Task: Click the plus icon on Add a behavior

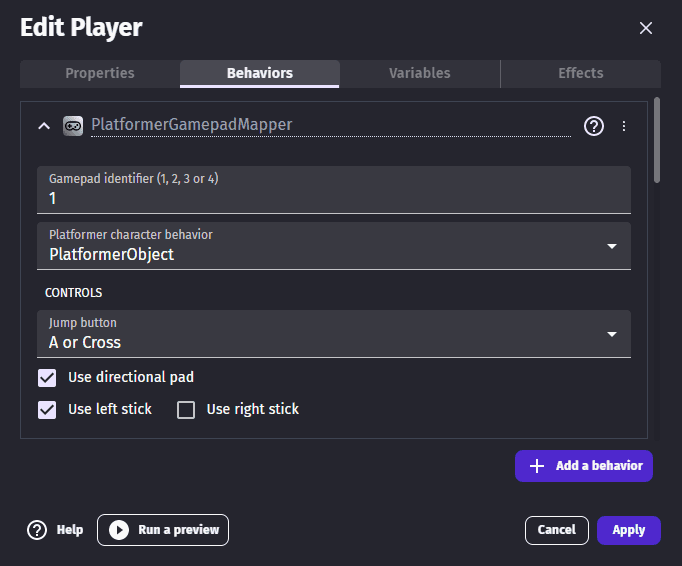Action: [x=537, y=466]
